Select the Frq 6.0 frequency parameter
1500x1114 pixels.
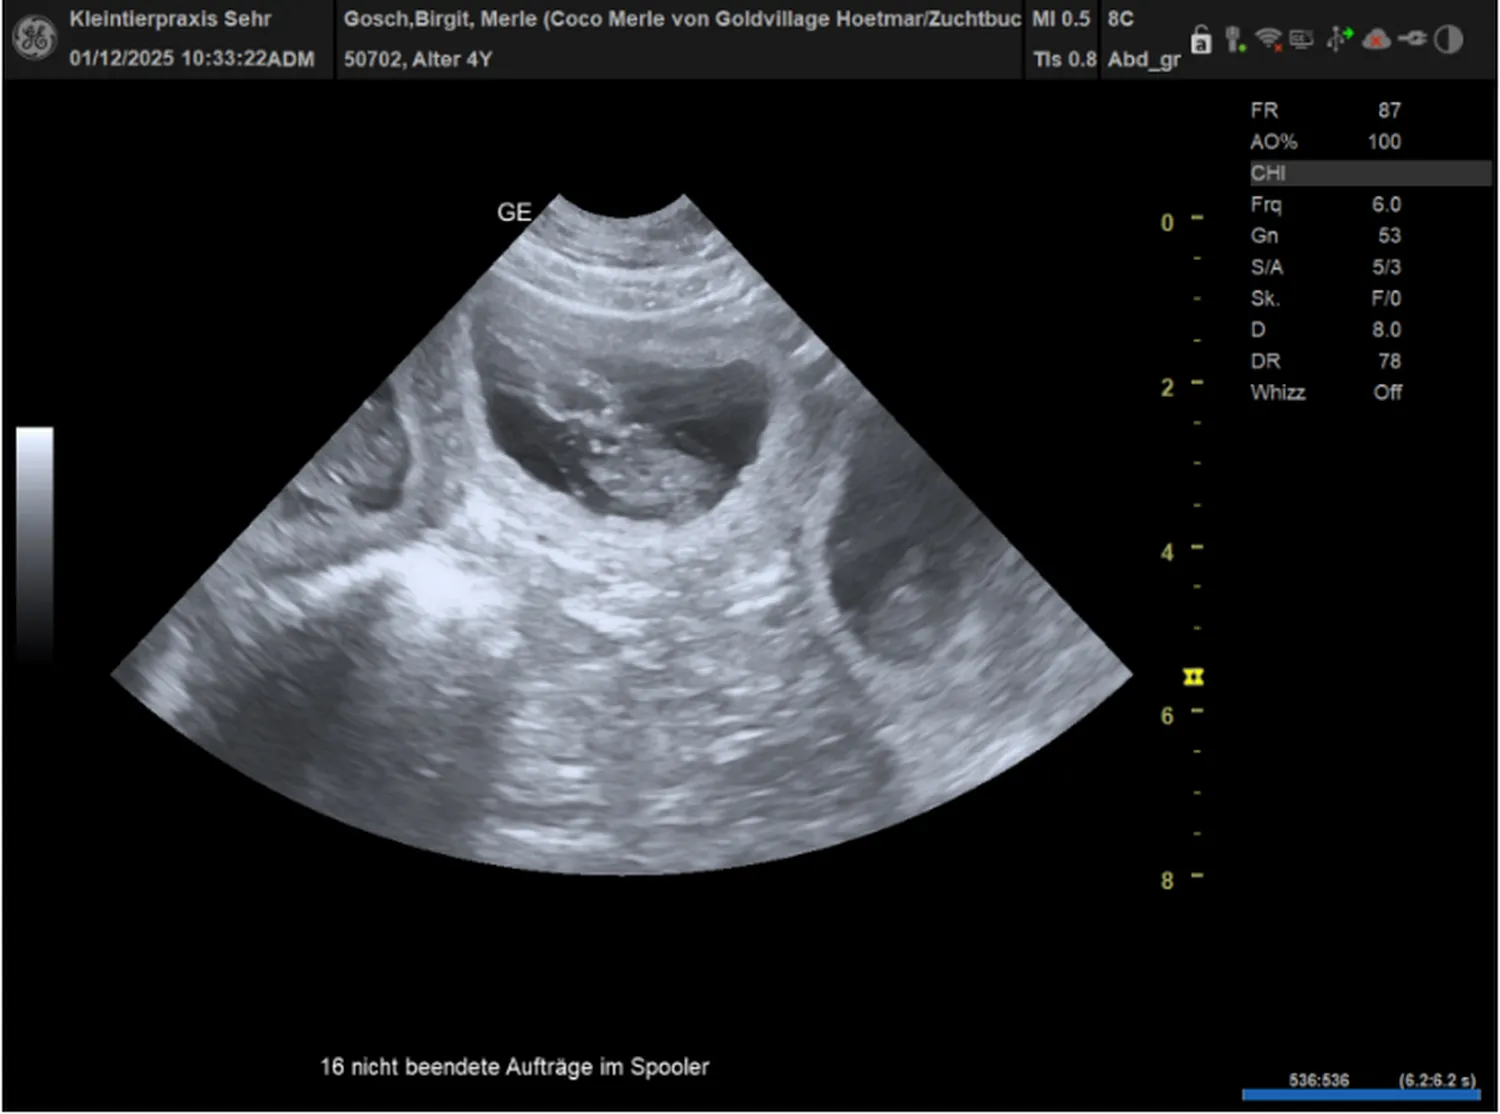pyautogui.click(x=1325, y=204)
